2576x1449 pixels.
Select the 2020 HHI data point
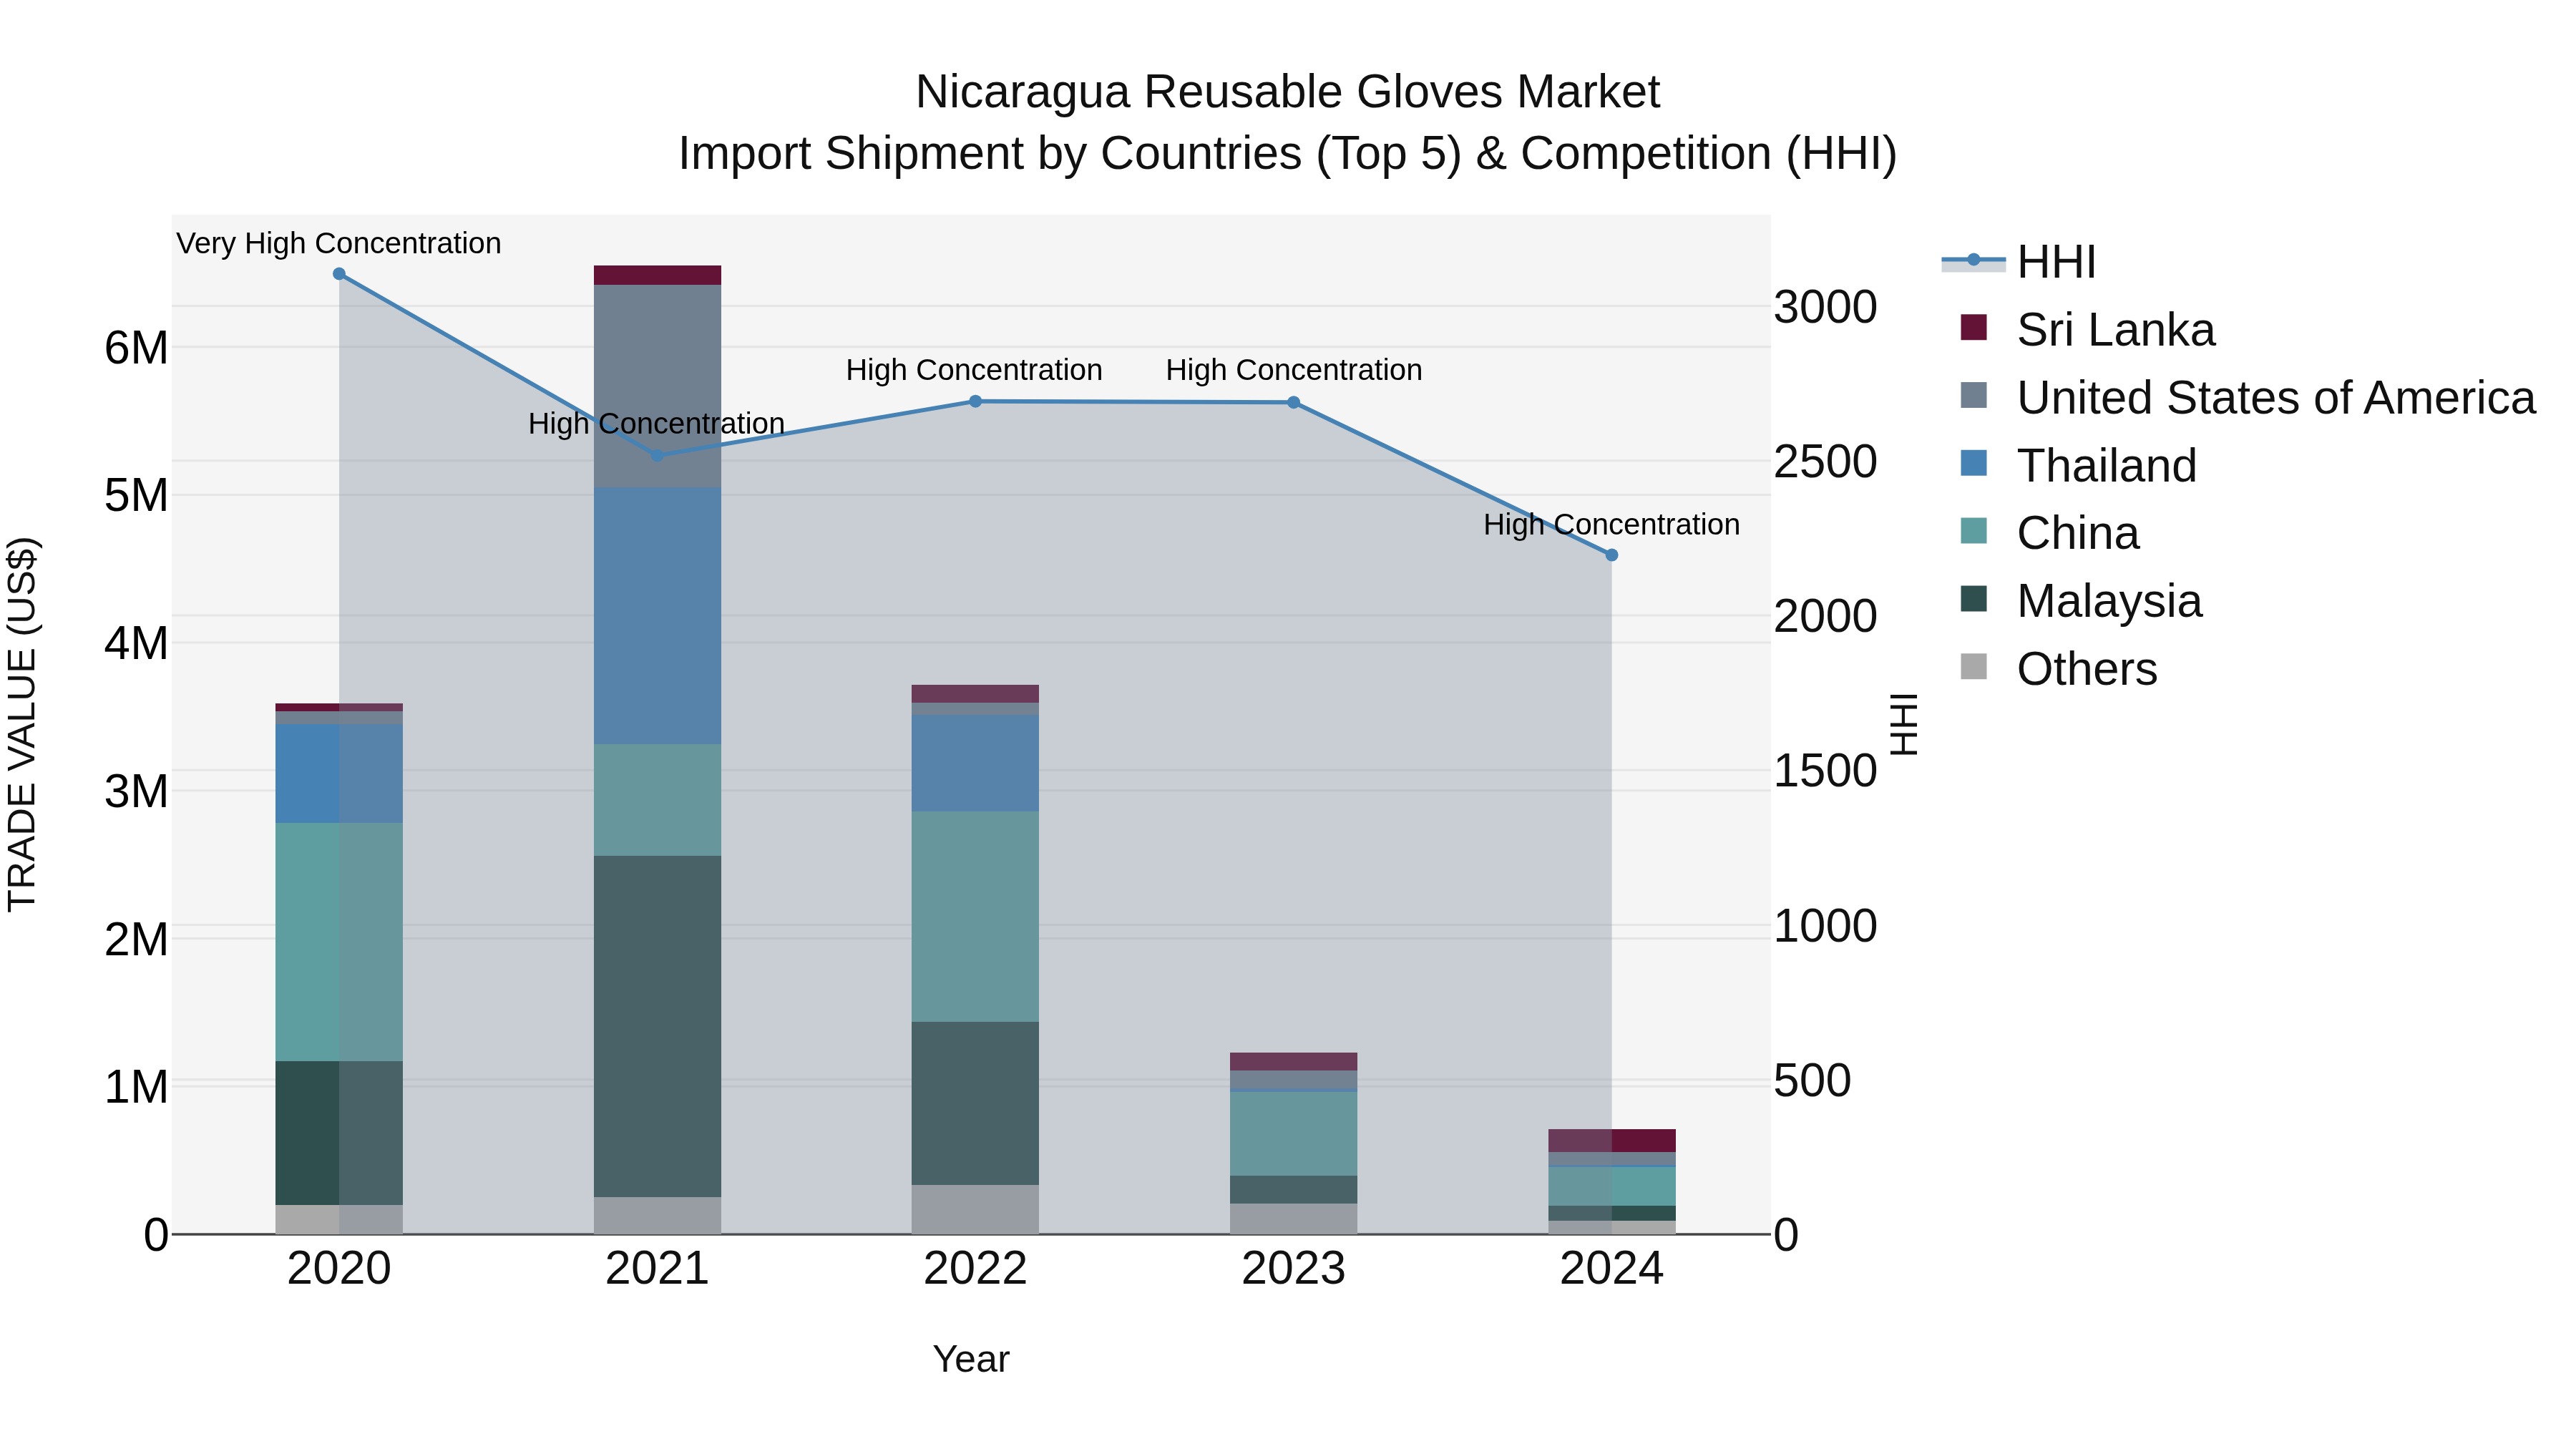[339, 274]
